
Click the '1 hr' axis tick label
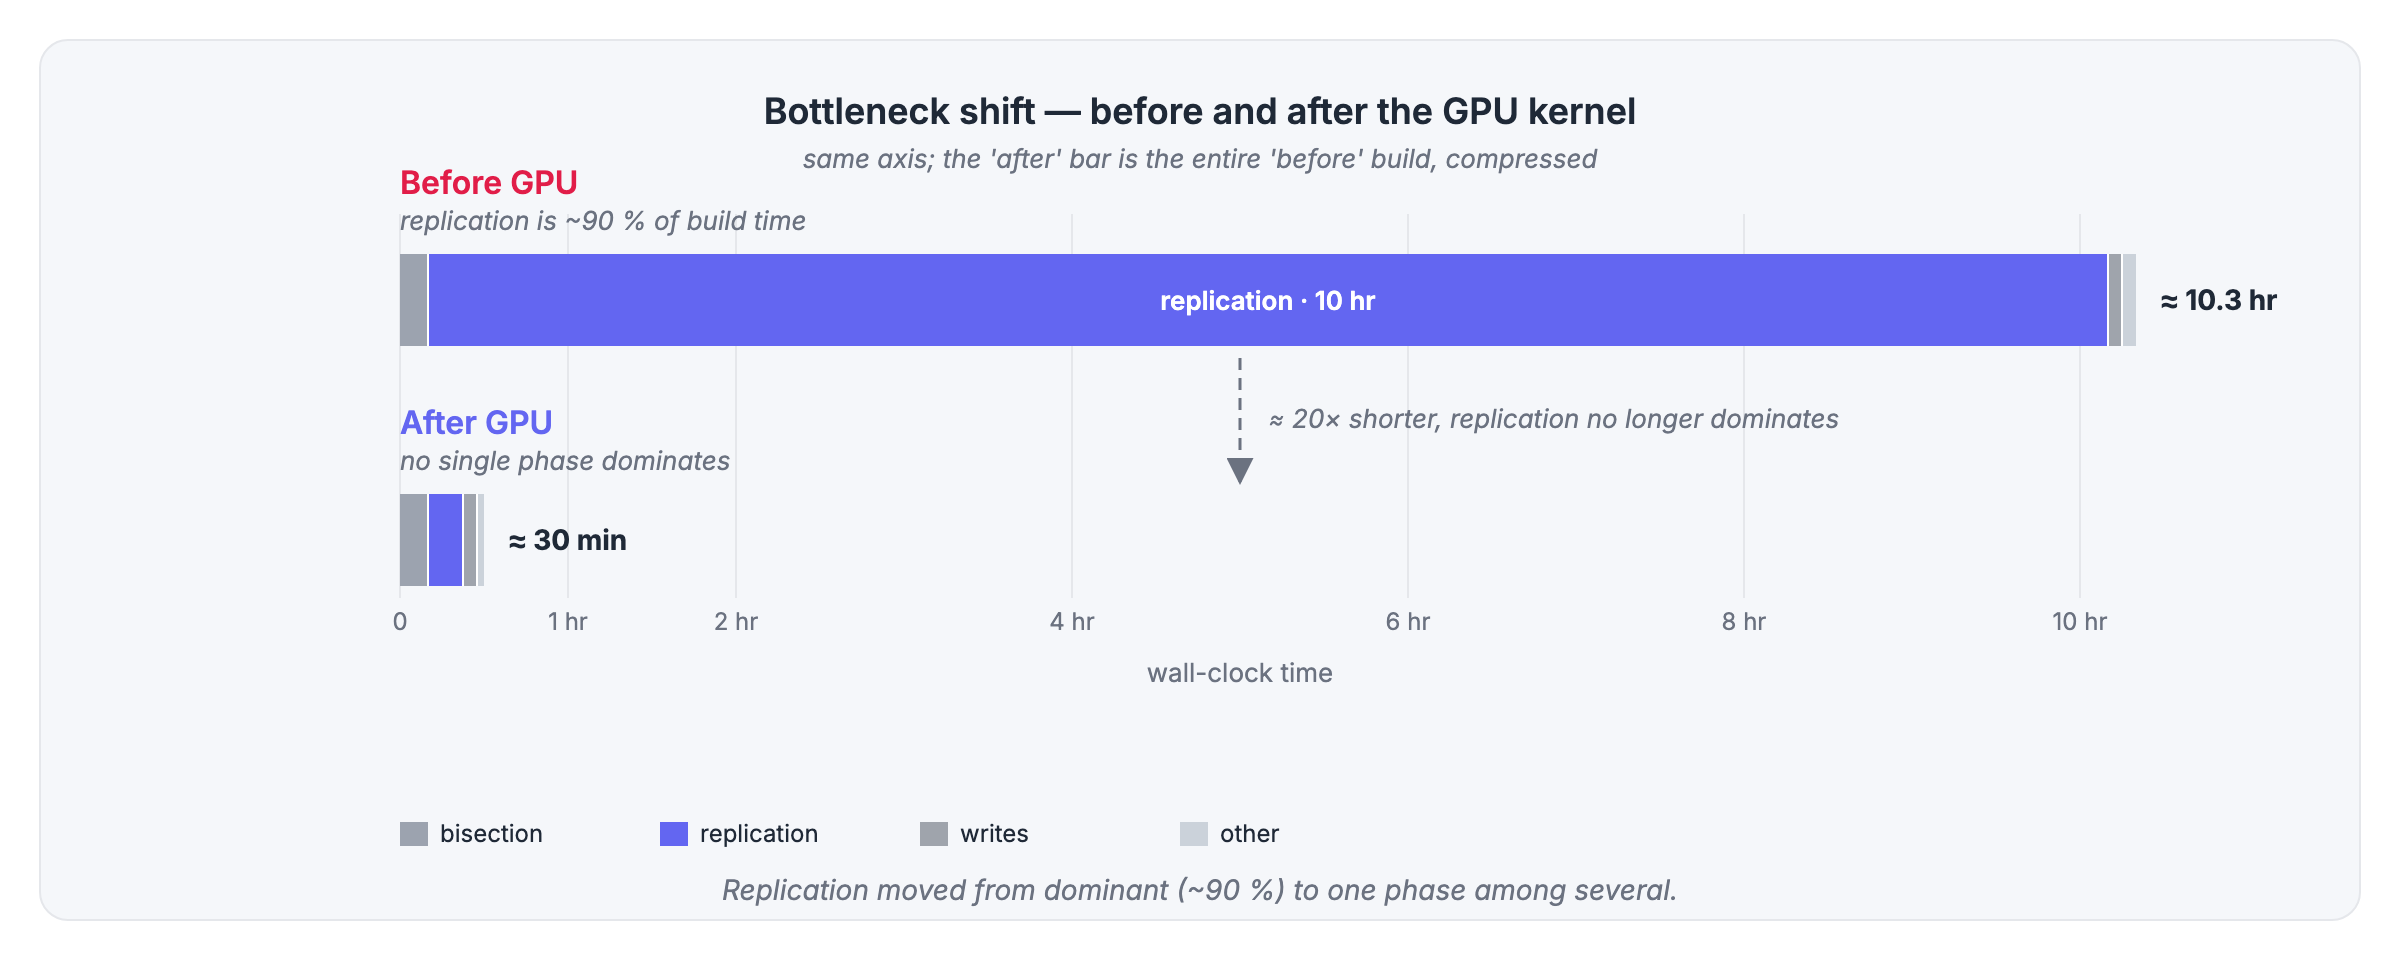568,622
